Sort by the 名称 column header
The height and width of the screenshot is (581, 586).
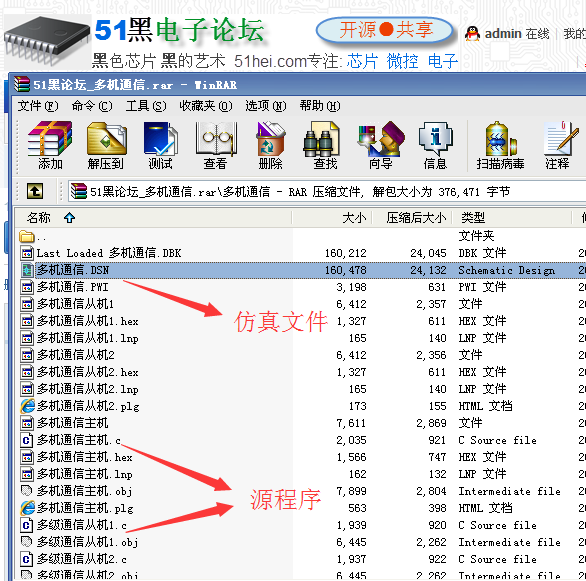click(153, 217)
